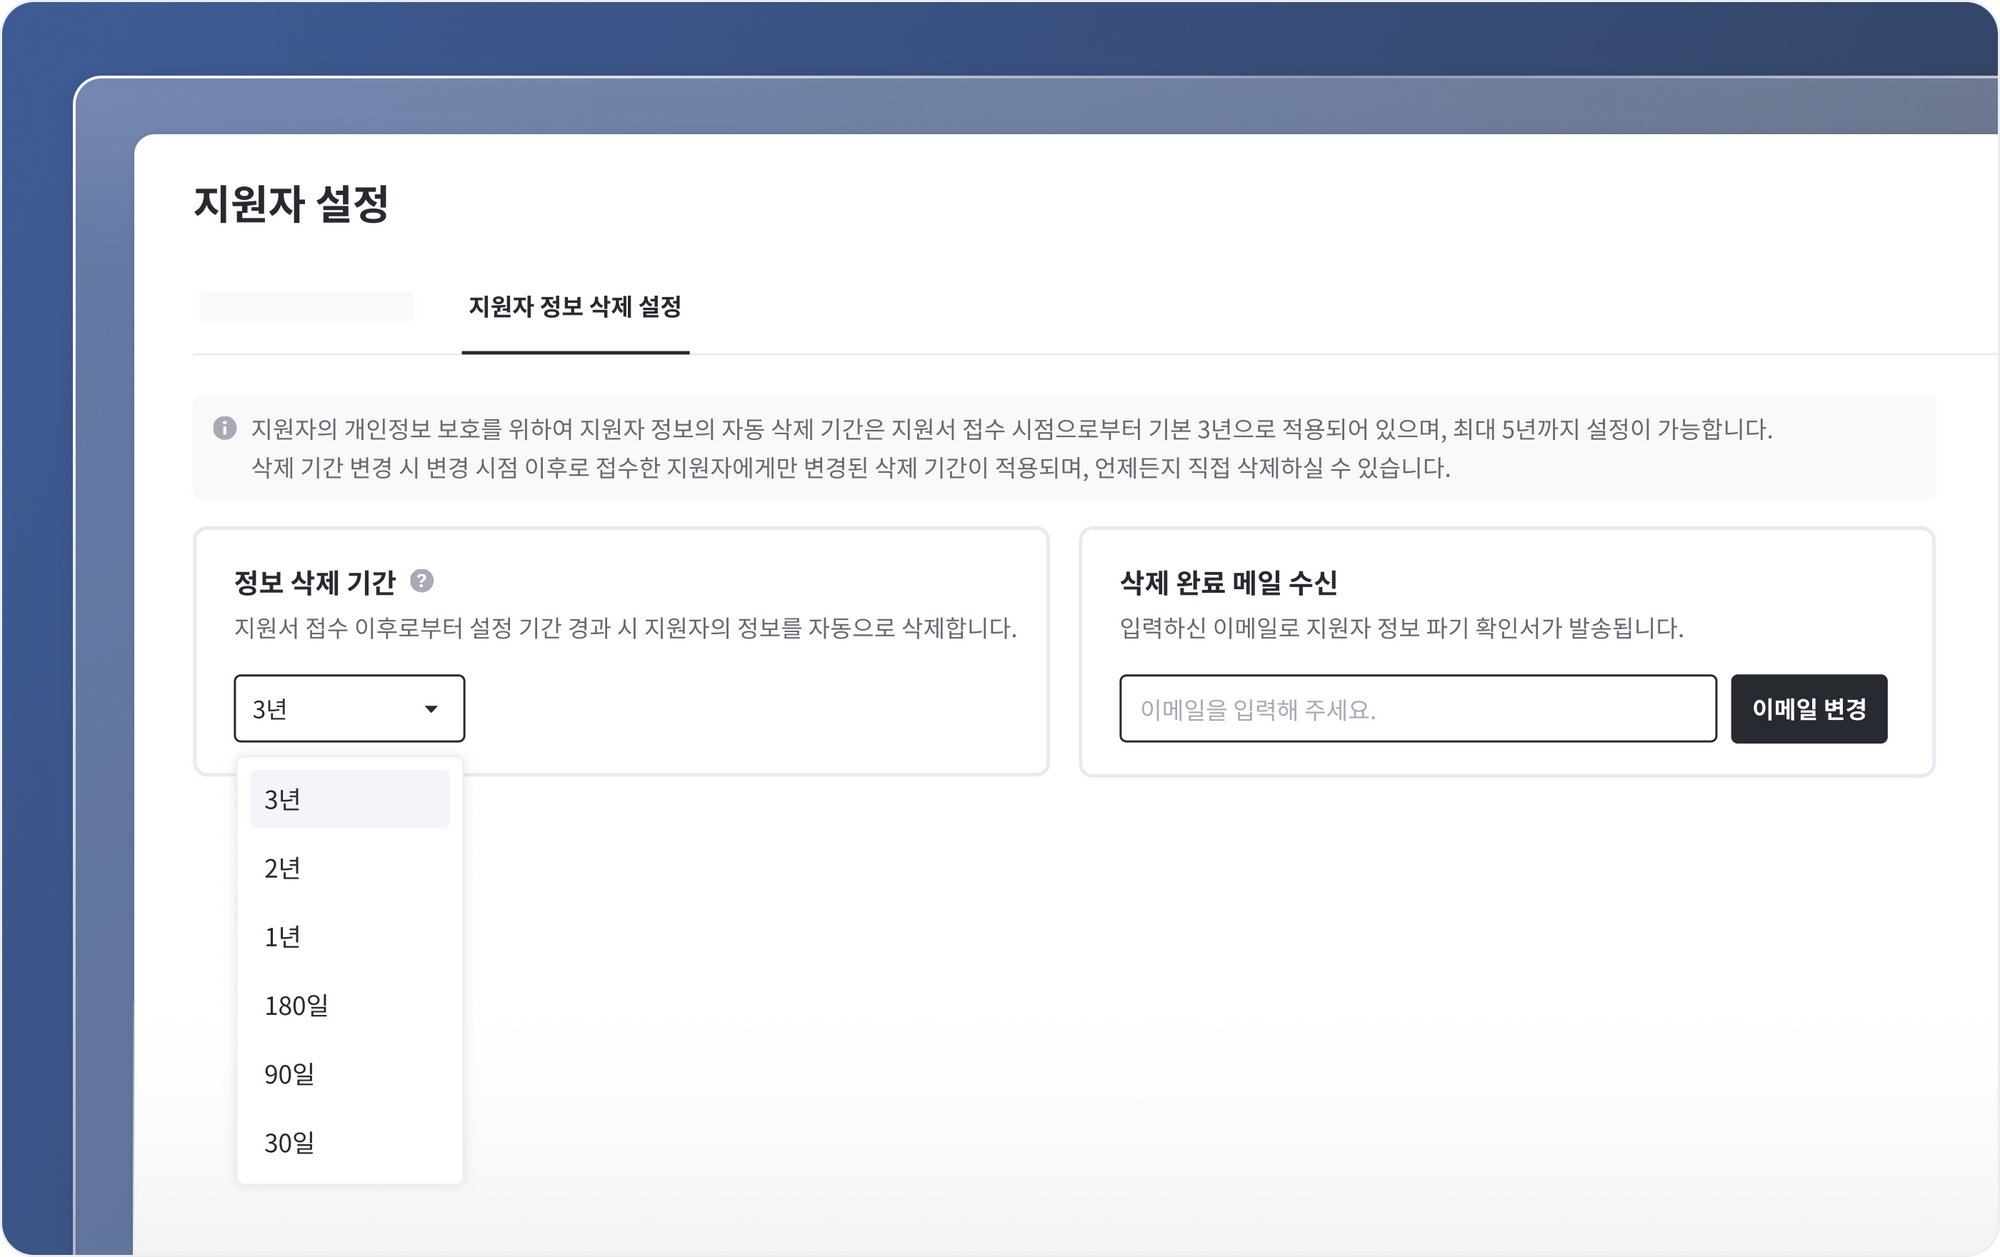This screenshot has height=1257, width=2000.
Task: Click the gray notice text about the default 3년 period
Action: [x=1010, y=430]
